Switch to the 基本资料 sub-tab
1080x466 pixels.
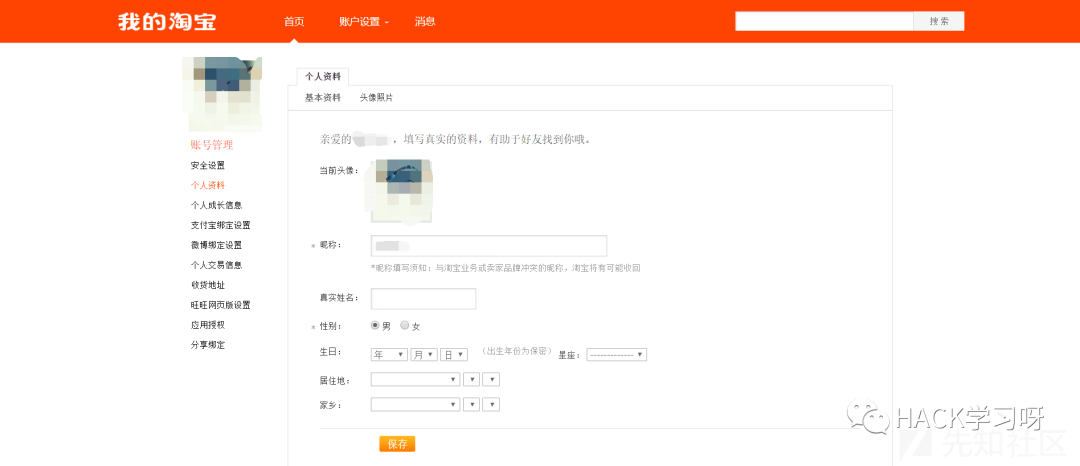click(x=323, y=98)
